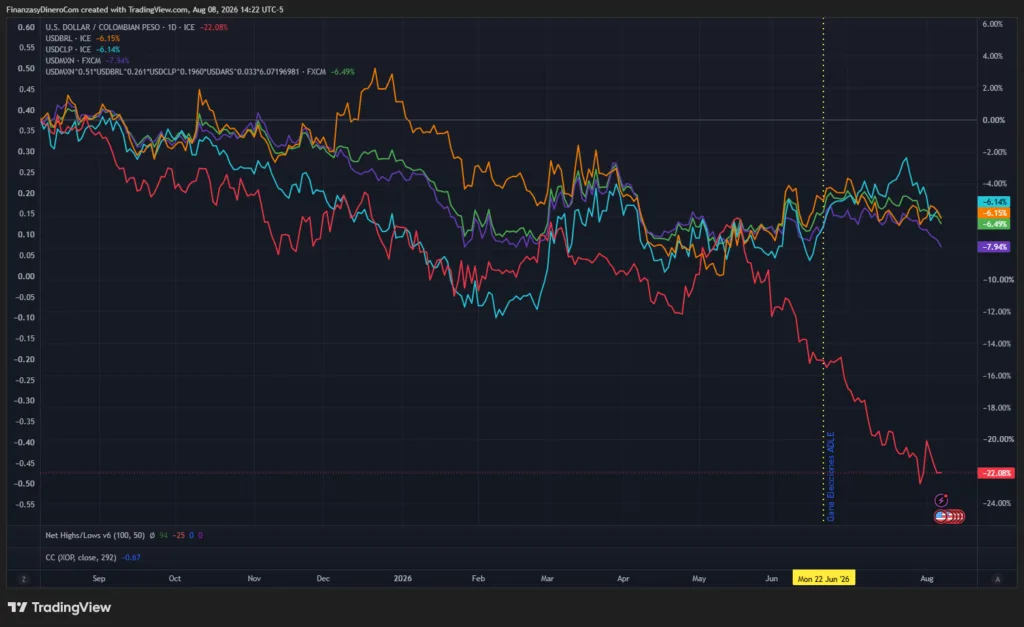Click the Aug label on time axis
The image size is (1024, 627).
point(926,579)
